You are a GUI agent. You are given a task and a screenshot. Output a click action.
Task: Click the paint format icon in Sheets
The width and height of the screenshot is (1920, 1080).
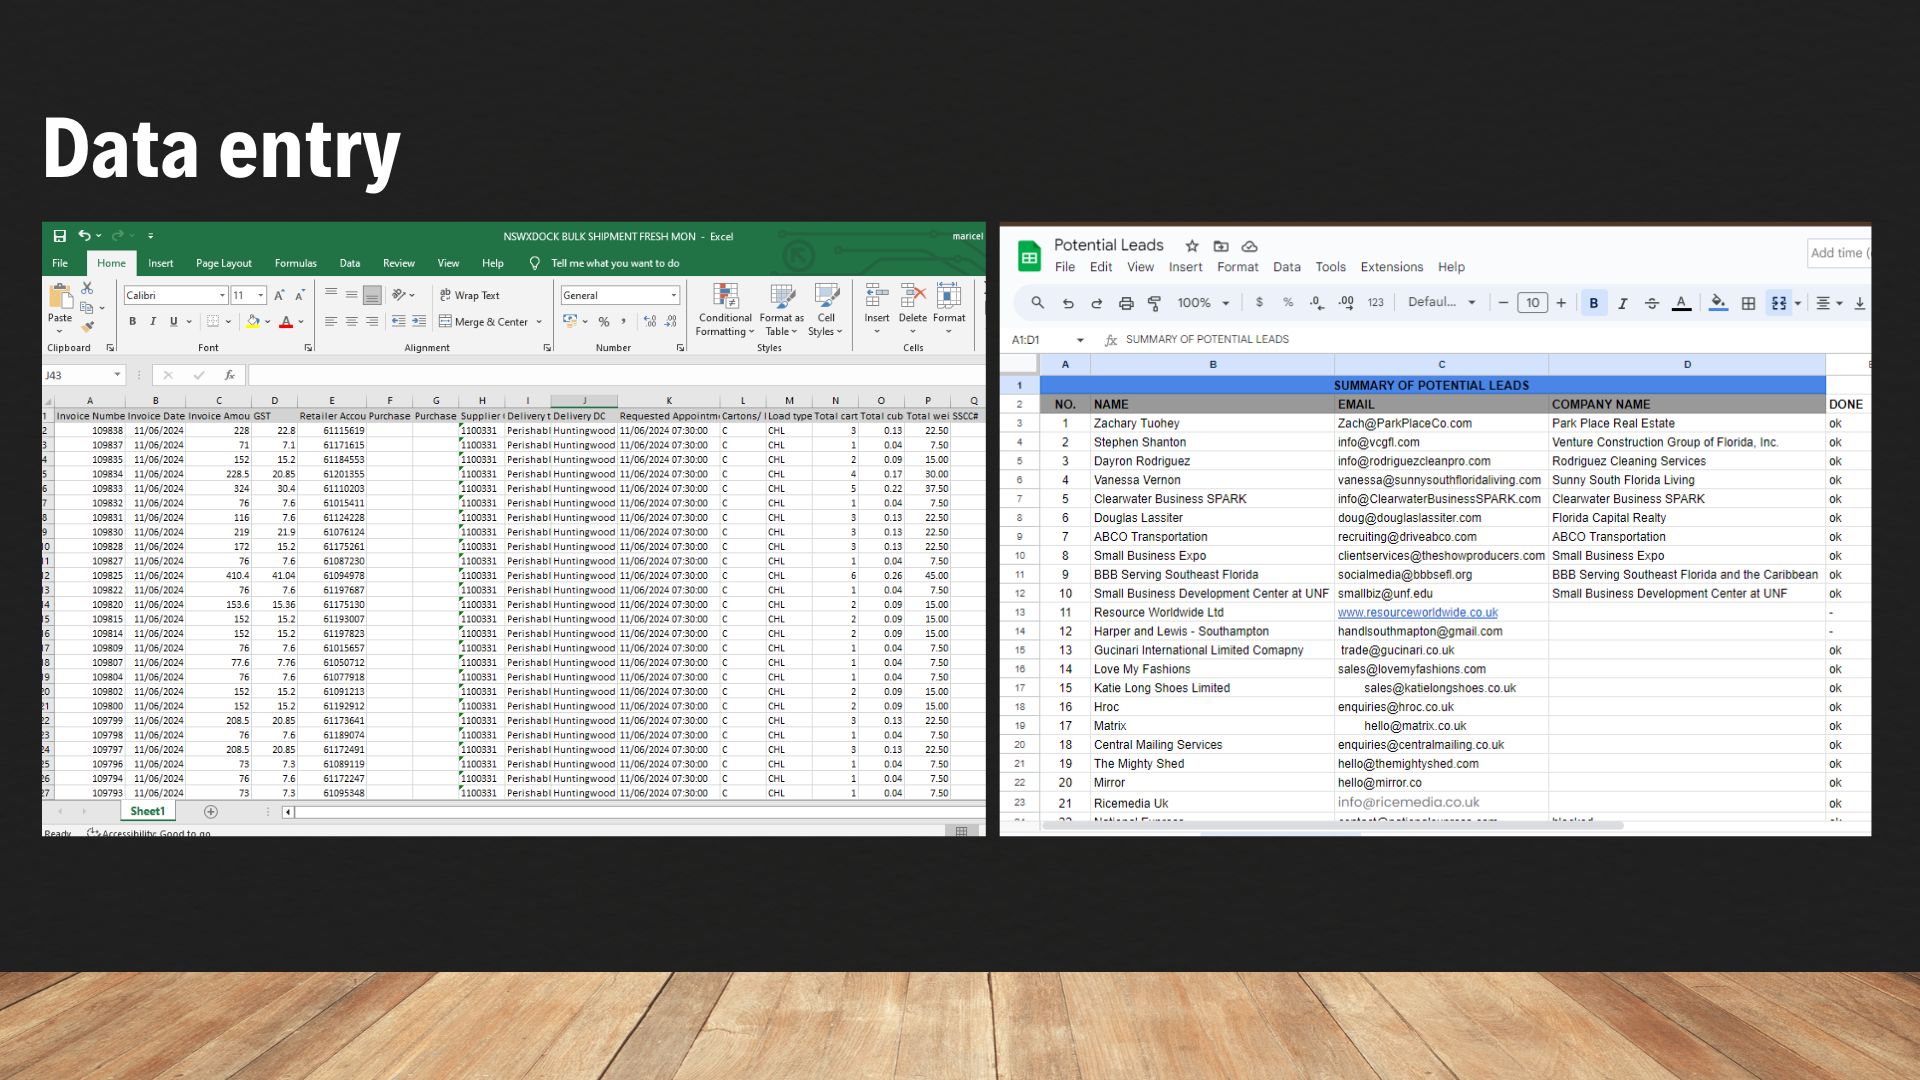coord(1154,303)
